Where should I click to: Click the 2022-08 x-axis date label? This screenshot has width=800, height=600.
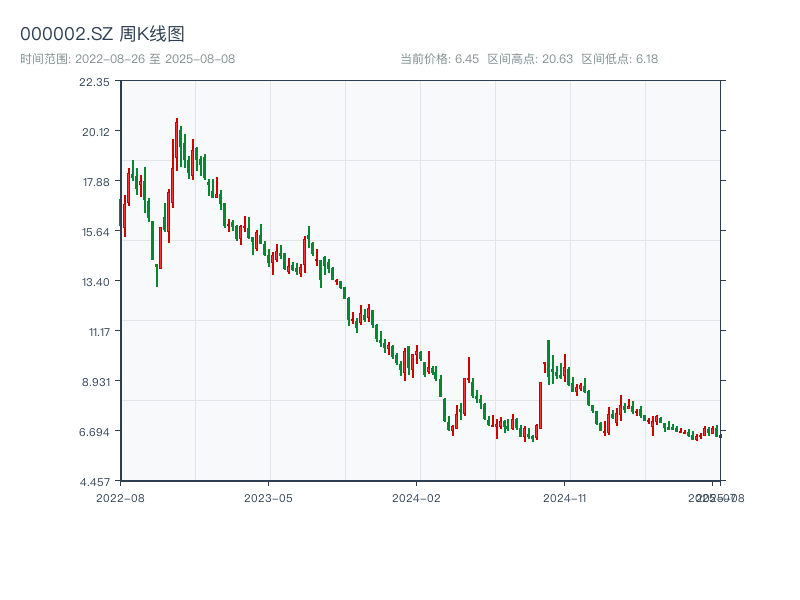coord(120,497)
